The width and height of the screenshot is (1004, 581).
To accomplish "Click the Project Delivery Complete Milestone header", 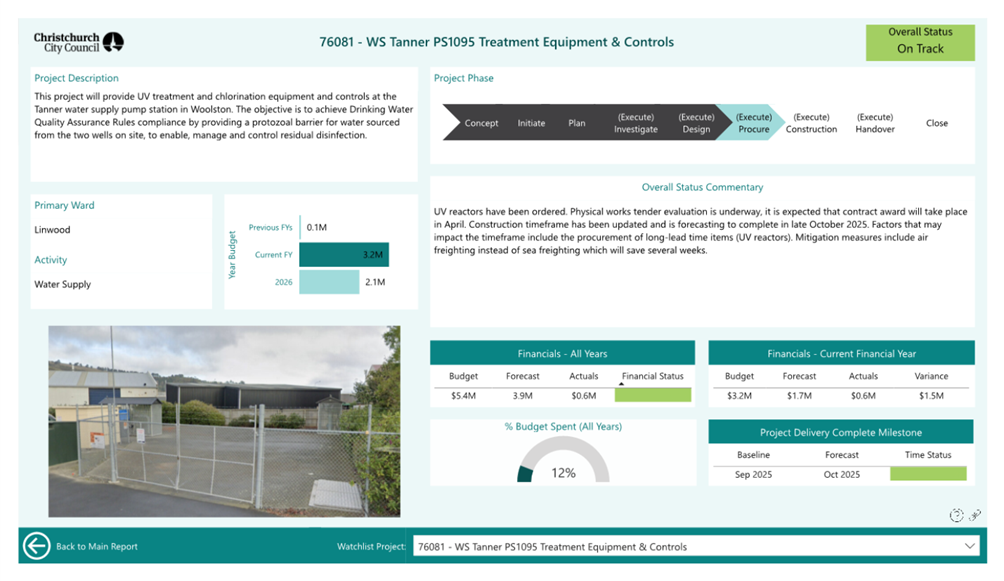I will pos(841,432).
